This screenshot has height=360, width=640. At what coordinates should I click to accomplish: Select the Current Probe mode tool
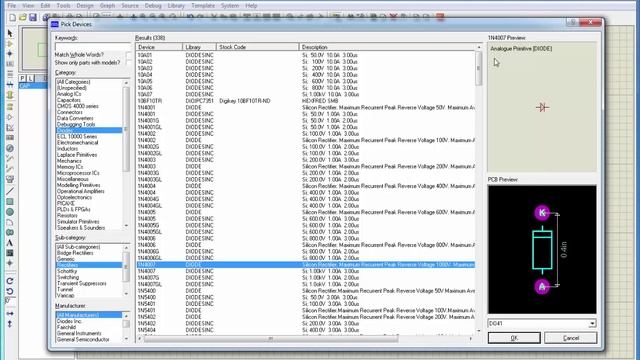pyautogui.click(x=10, y=169)
